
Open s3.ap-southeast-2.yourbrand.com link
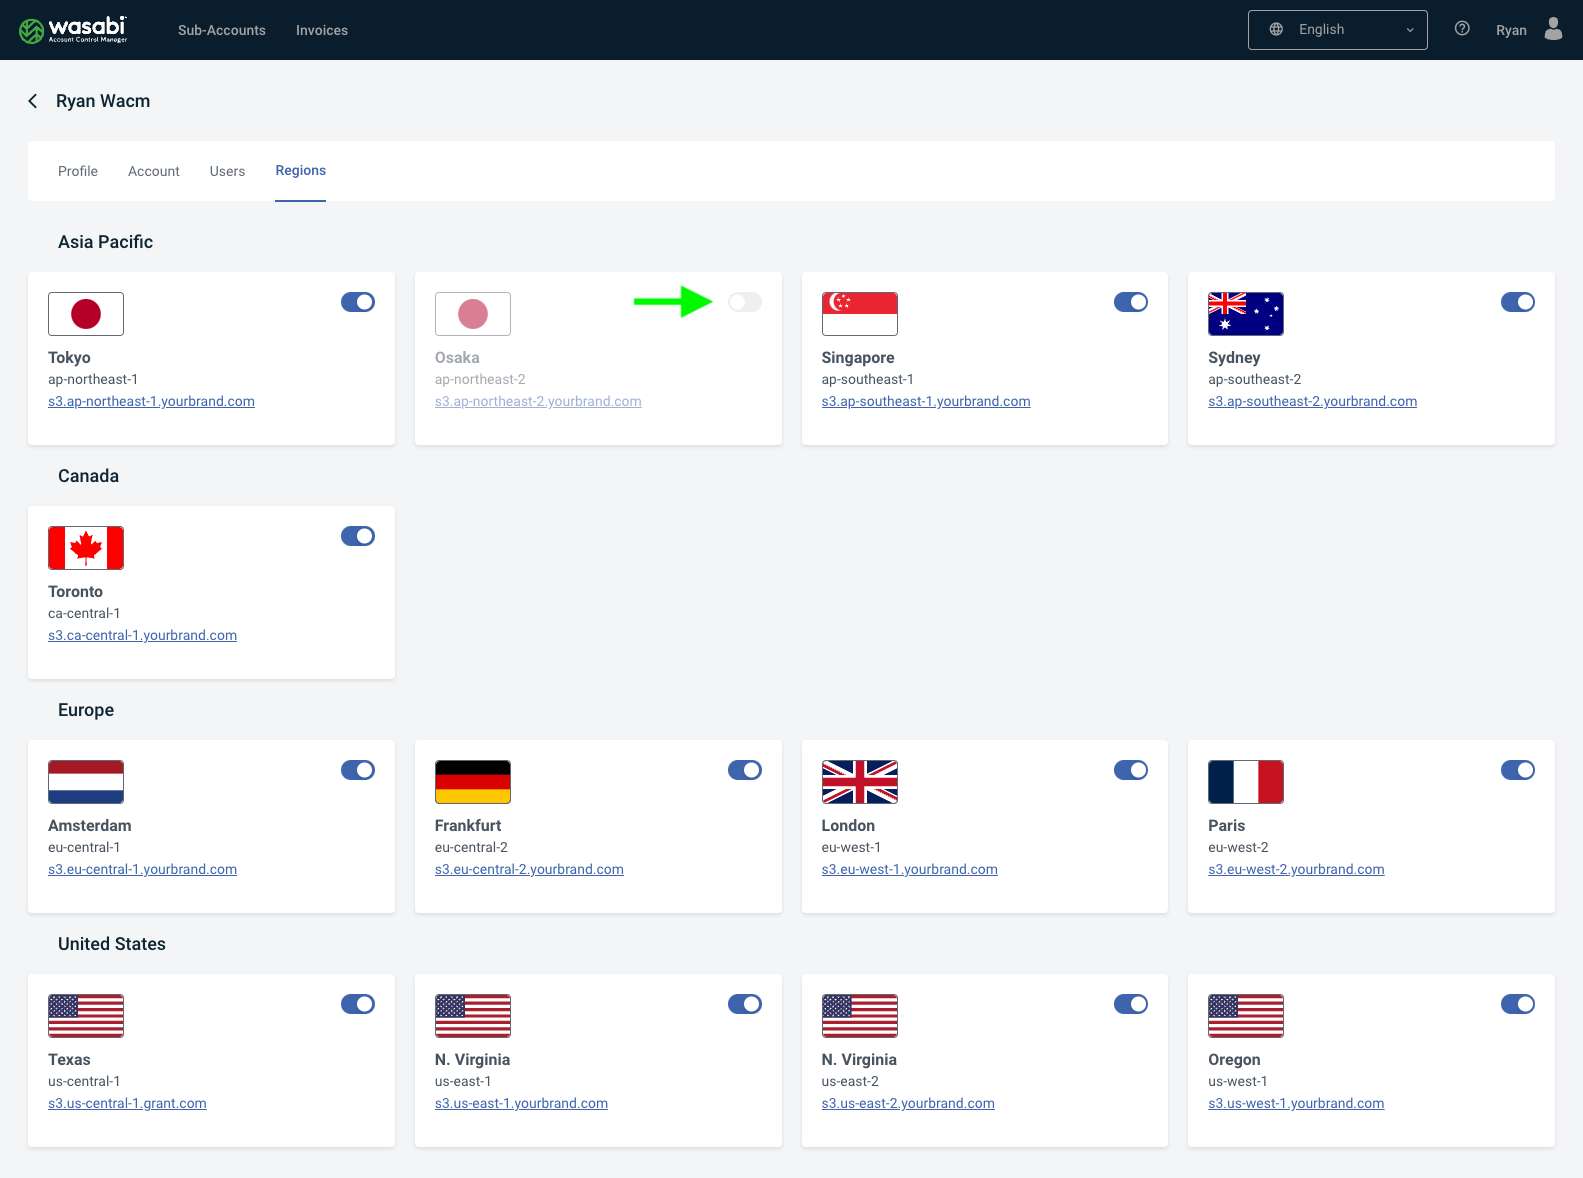(x=1312, y=401)
